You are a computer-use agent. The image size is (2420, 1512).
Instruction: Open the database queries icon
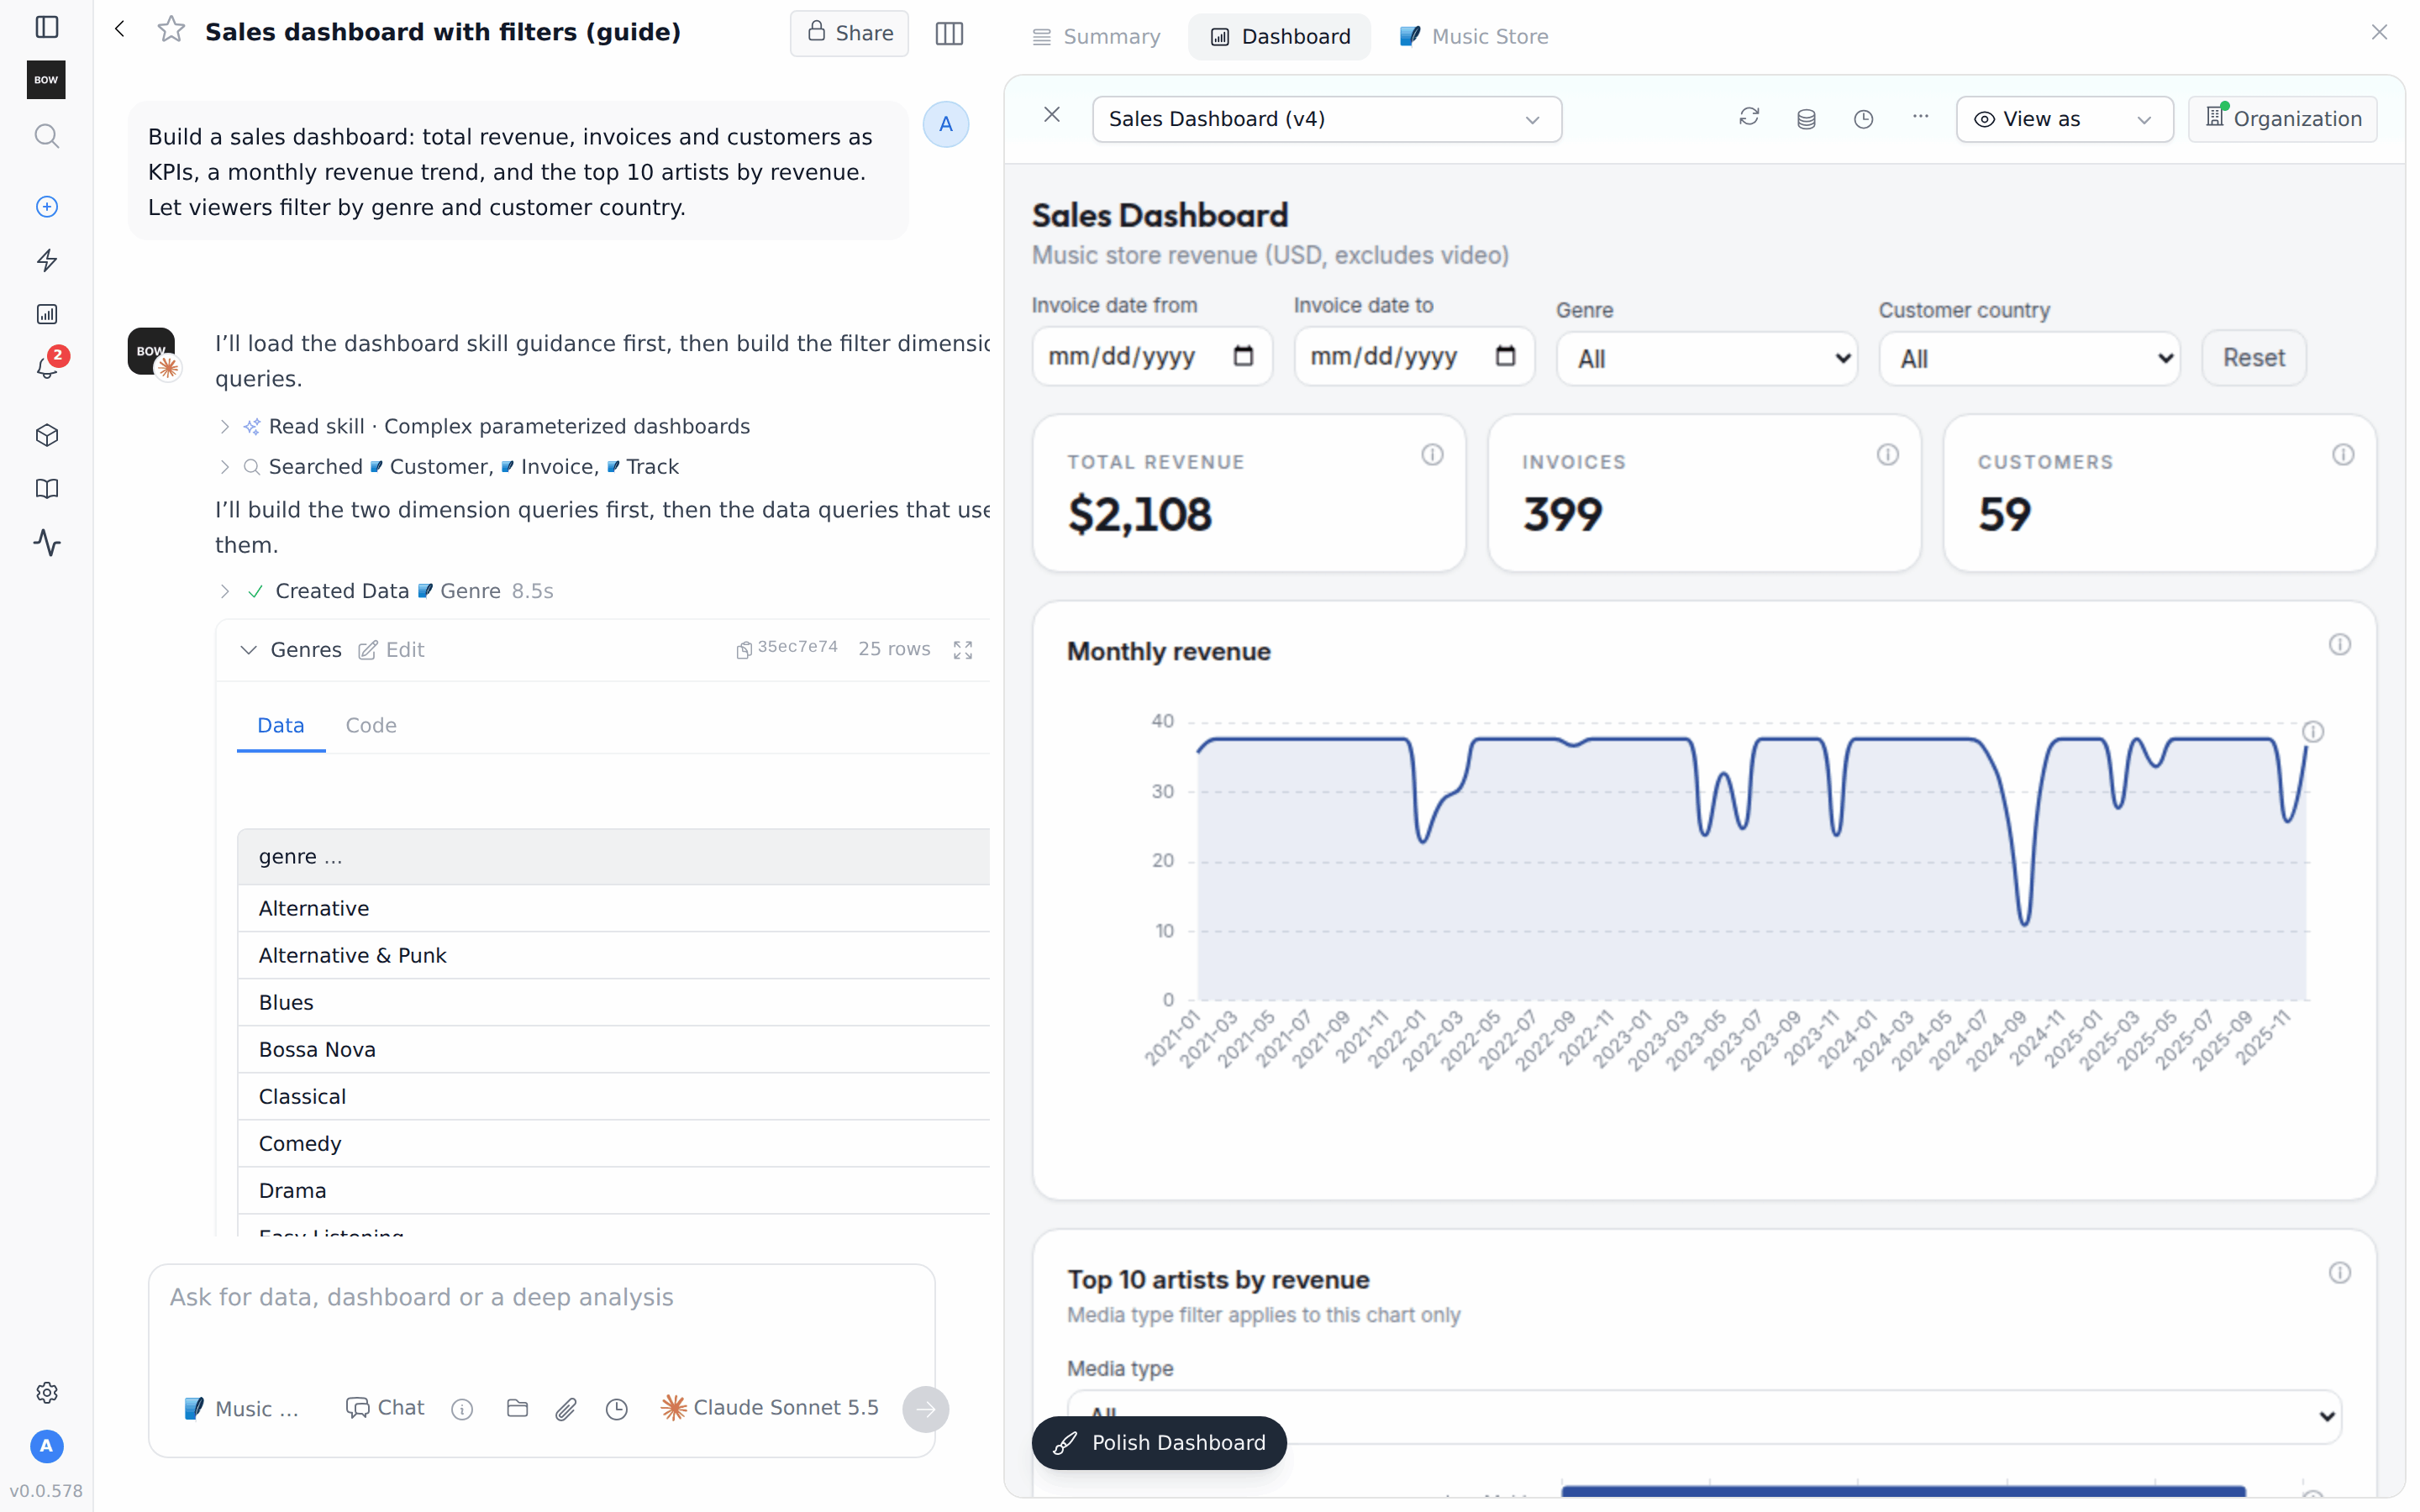point(1806,119)
